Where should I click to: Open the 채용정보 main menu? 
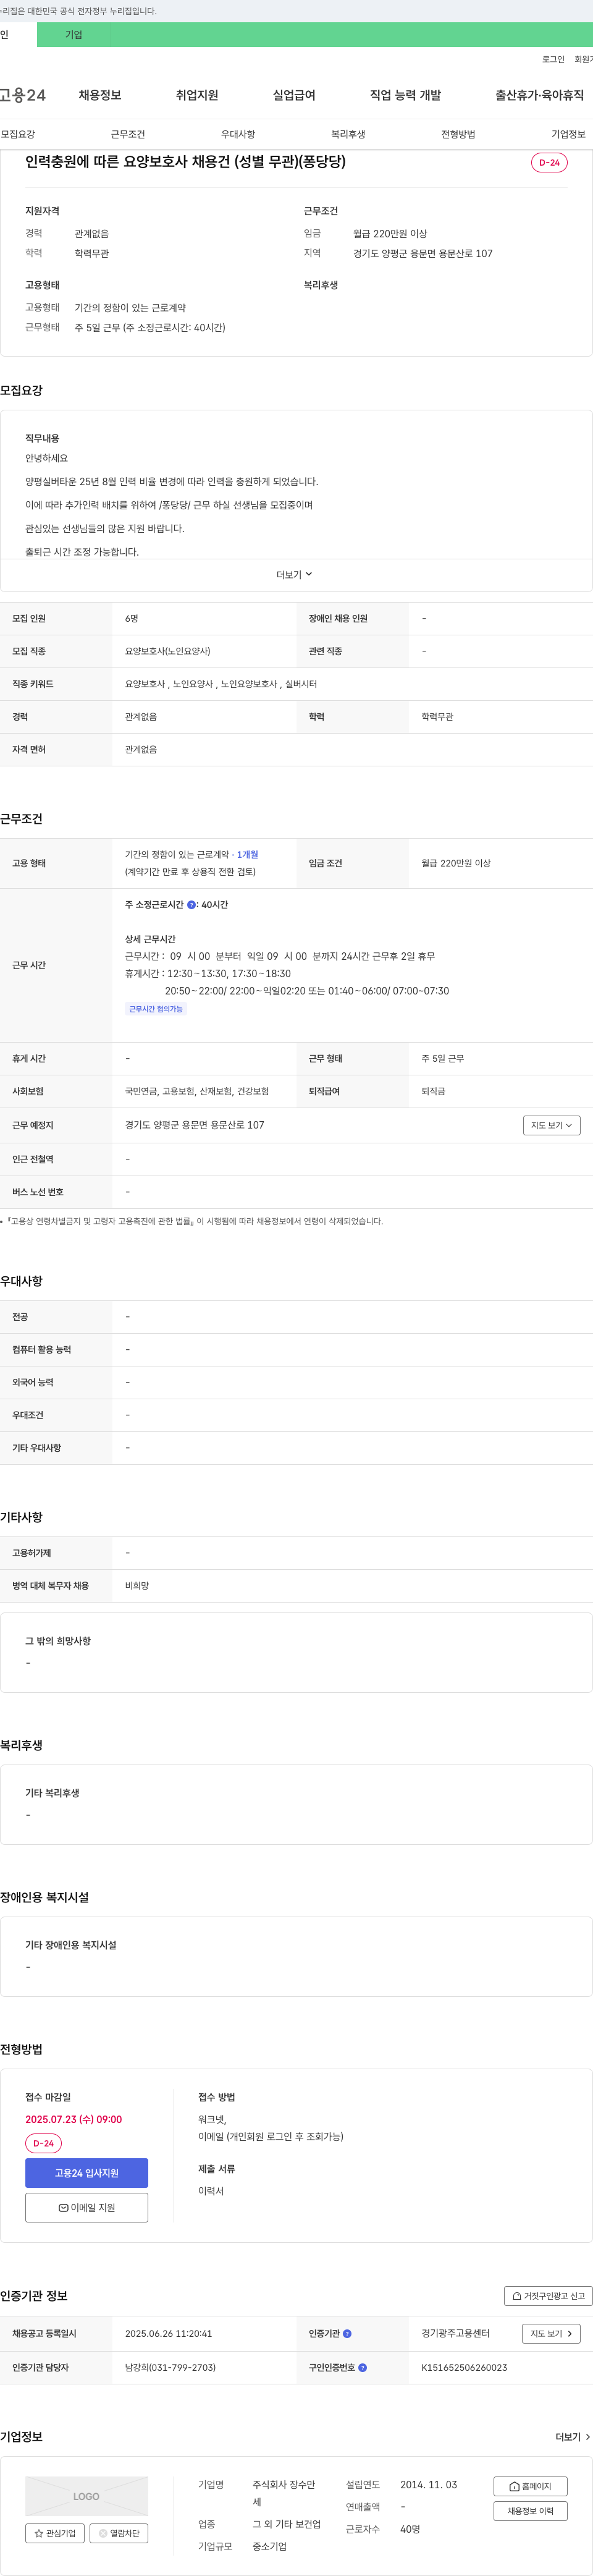[x=100, y=95]
